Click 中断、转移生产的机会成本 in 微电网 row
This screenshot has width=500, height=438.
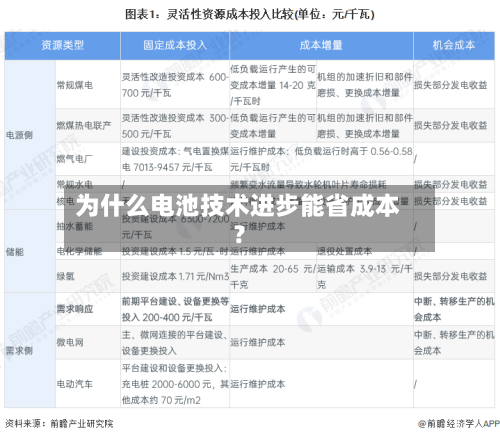(454, 342)
